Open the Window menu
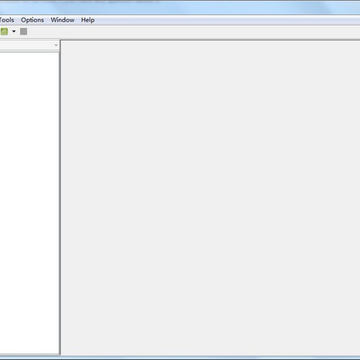Screen dimensions: 360x360 click(62, 20)
